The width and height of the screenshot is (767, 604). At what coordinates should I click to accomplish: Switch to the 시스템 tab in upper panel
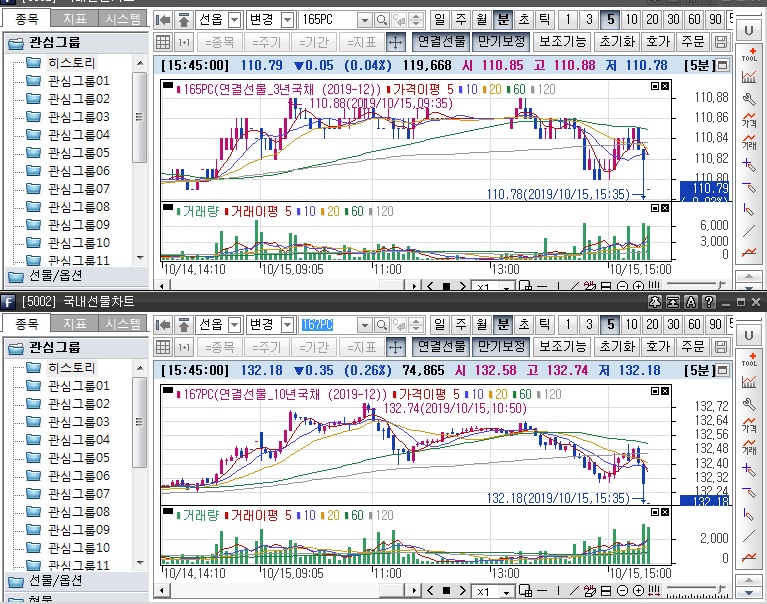point(123,19)
